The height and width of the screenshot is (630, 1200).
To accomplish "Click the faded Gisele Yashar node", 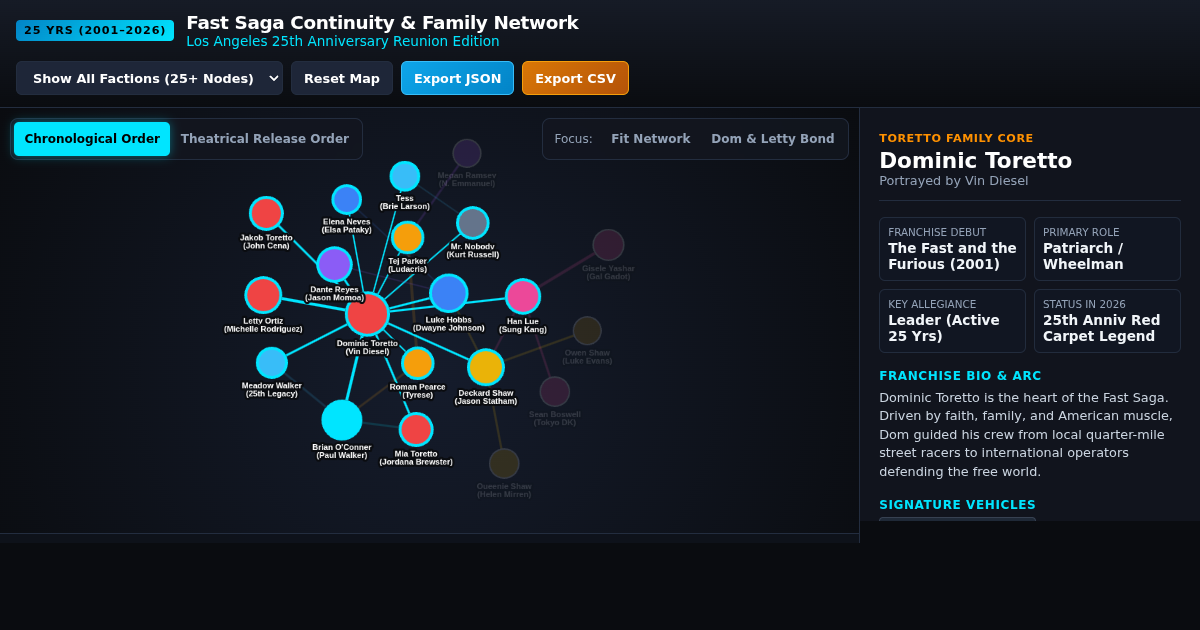I will [x=608, y=245].
